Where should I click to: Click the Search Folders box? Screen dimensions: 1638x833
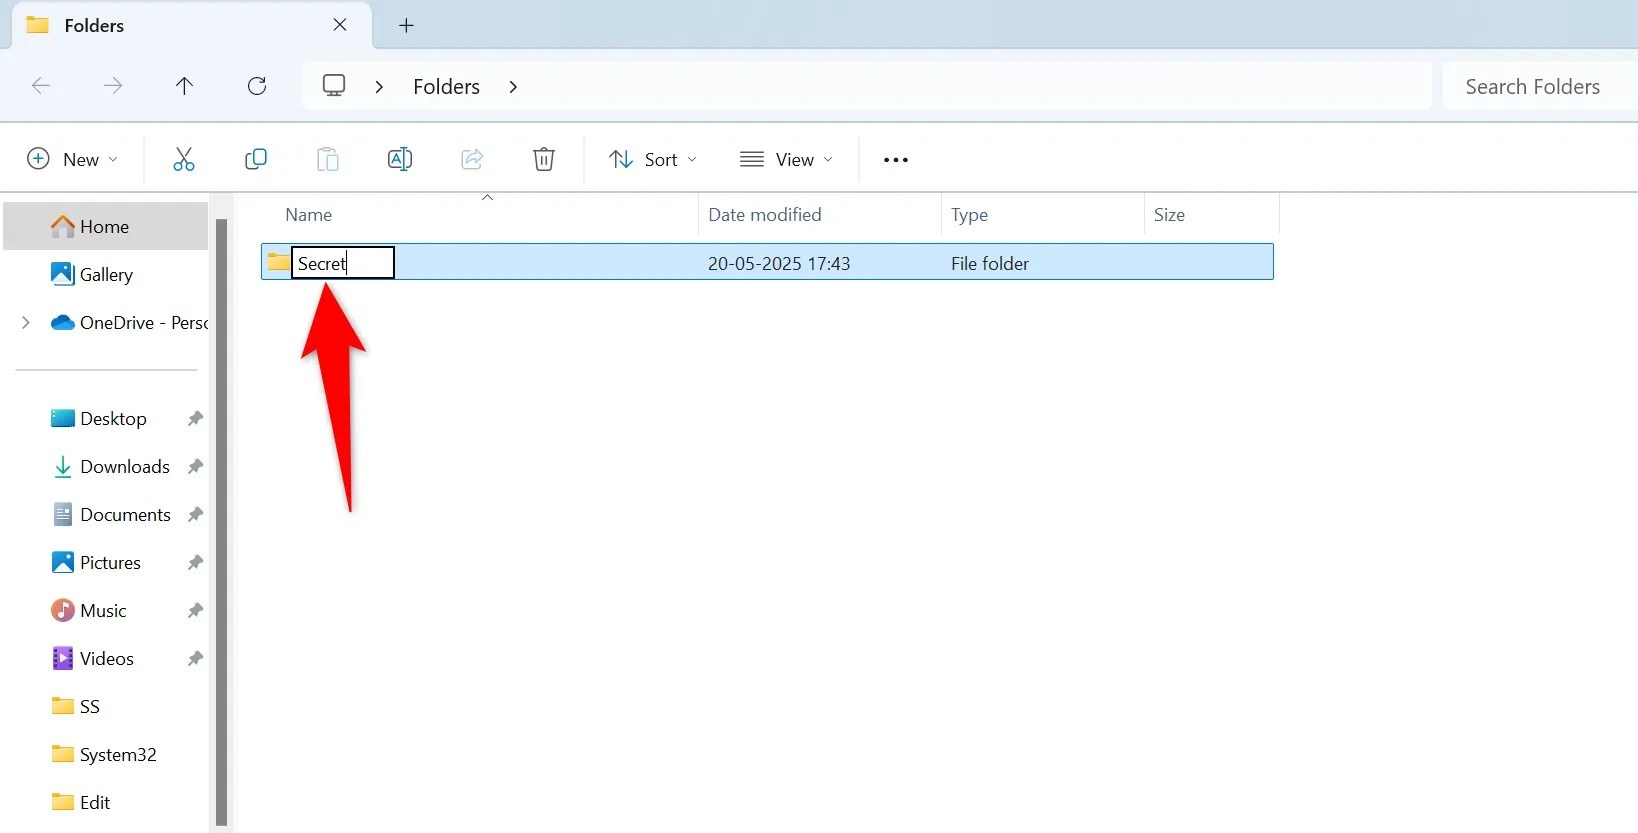(x=1532, y=87)
